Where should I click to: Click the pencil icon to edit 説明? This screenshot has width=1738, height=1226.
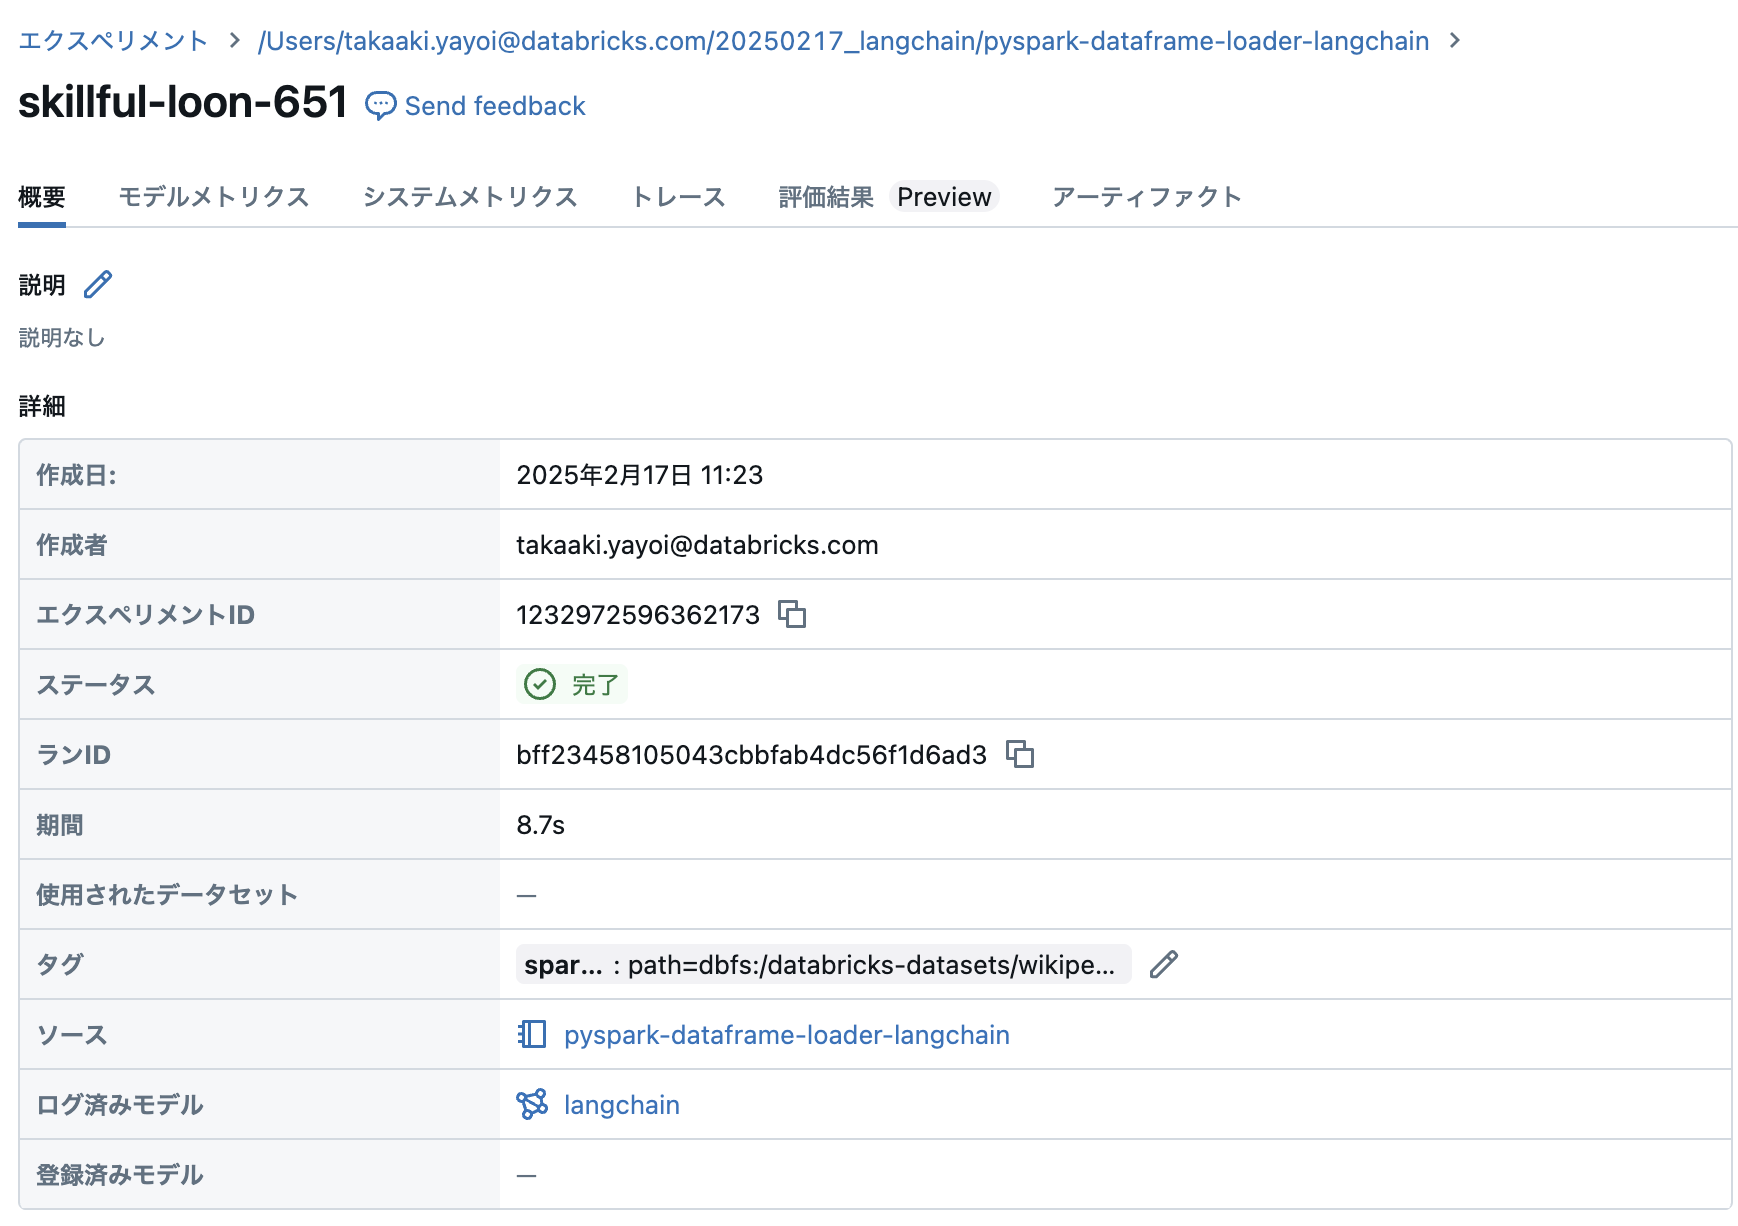pyautogui.click(x=97, y=285)
